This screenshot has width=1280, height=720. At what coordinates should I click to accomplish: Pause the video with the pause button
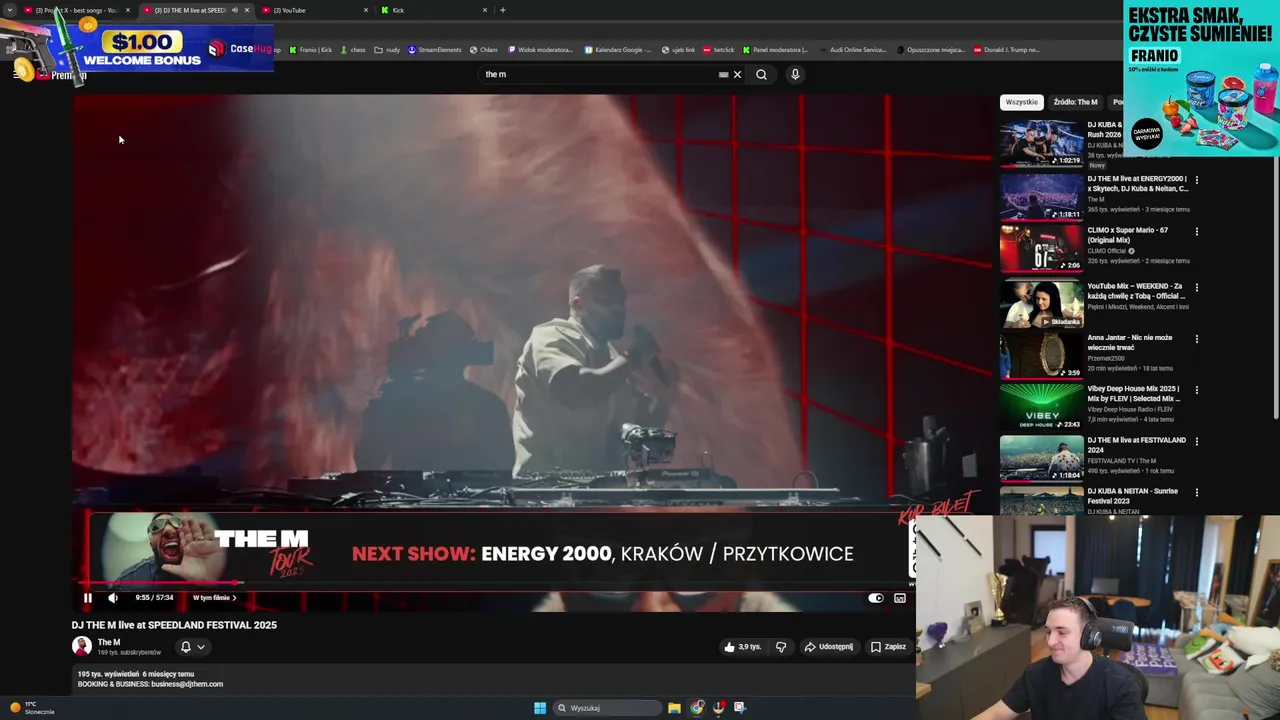click(x=87, y=598)
